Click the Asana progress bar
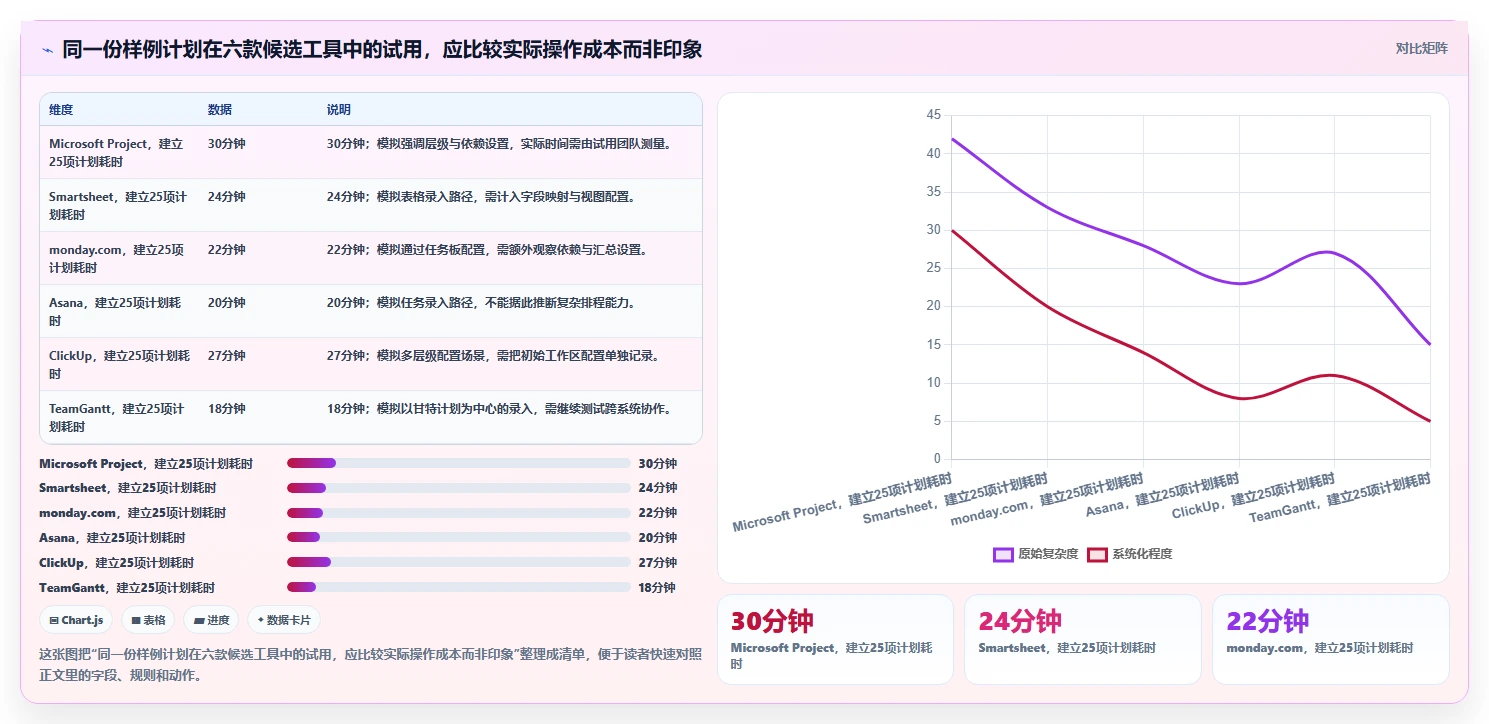The width and height of the screenshot is (1489, 724). point(458,538)
